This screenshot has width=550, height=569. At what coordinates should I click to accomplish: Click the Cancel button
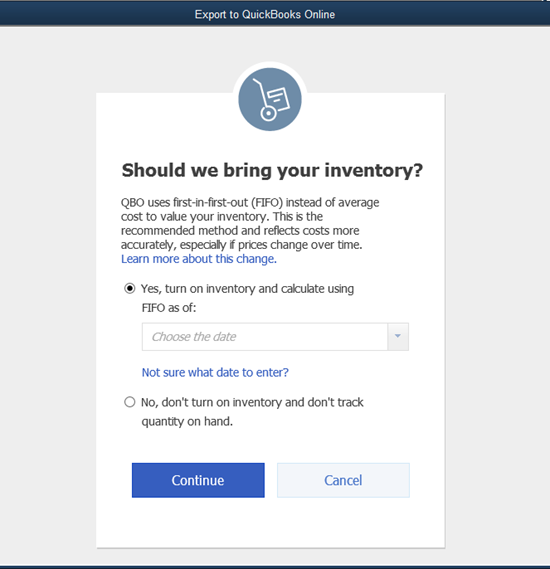343,480
